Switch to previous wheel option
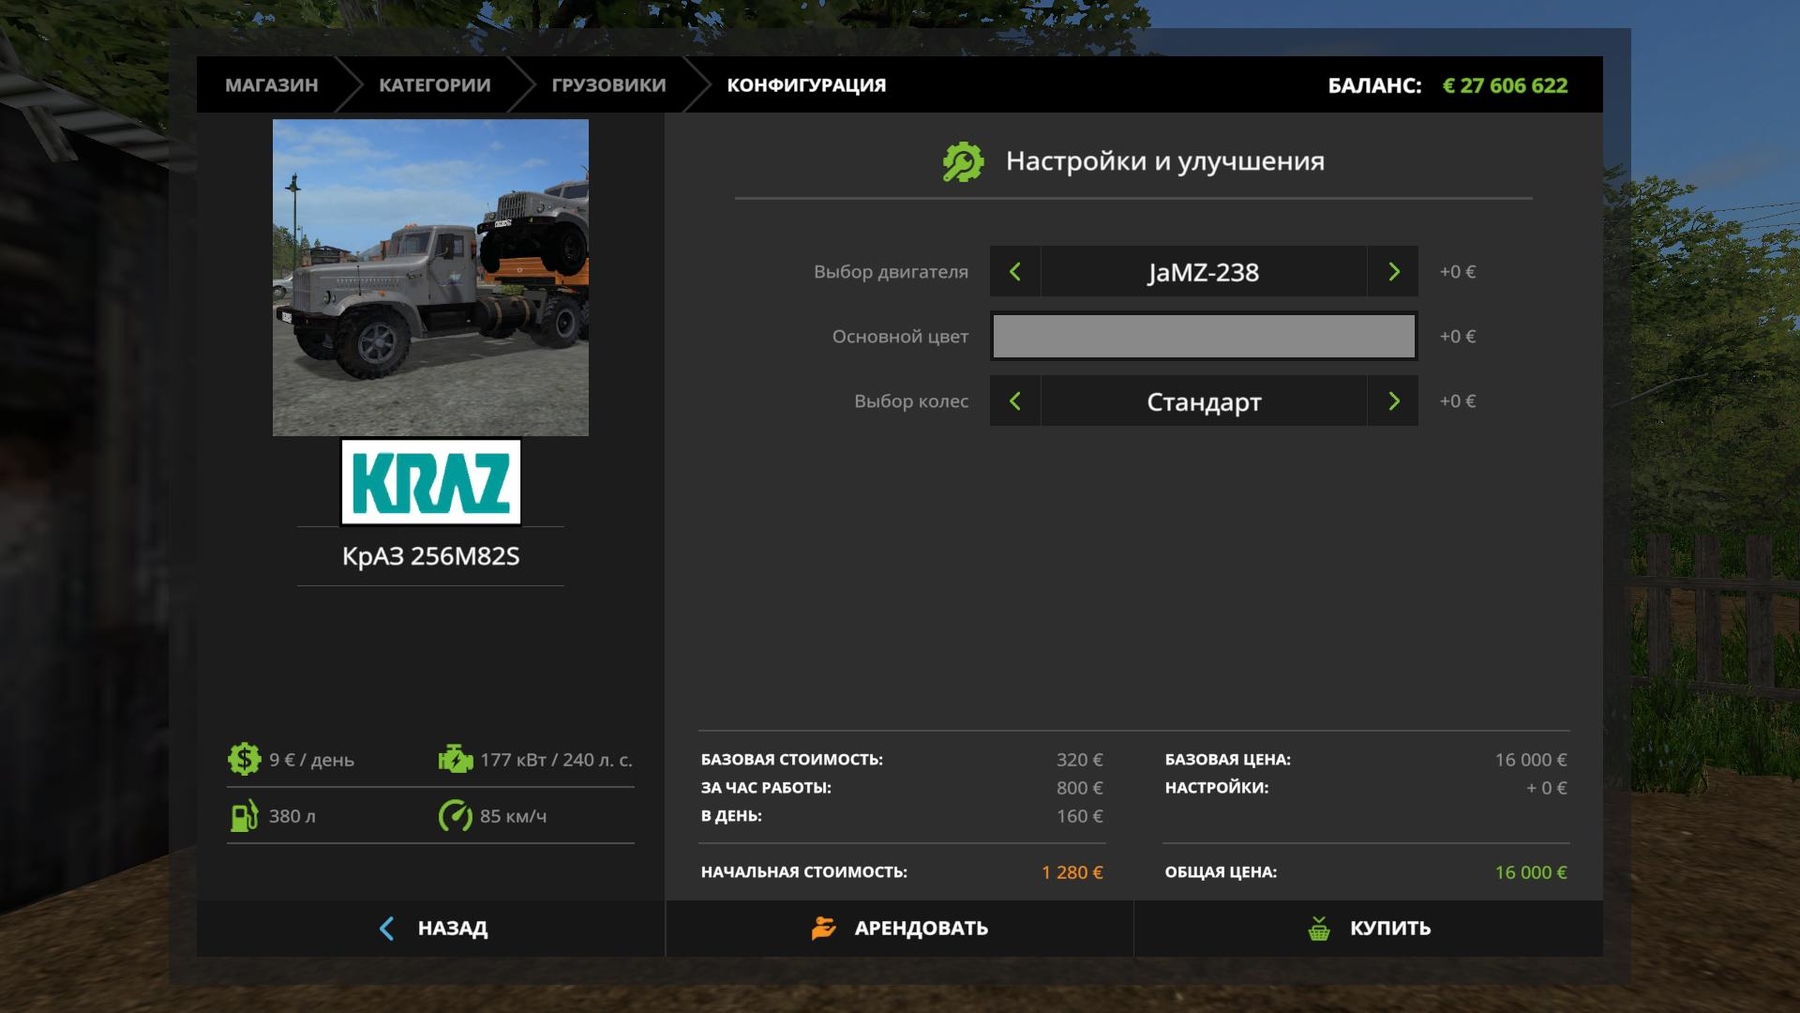The width and height of the screenshot is (1800, 1013). 1015,401
